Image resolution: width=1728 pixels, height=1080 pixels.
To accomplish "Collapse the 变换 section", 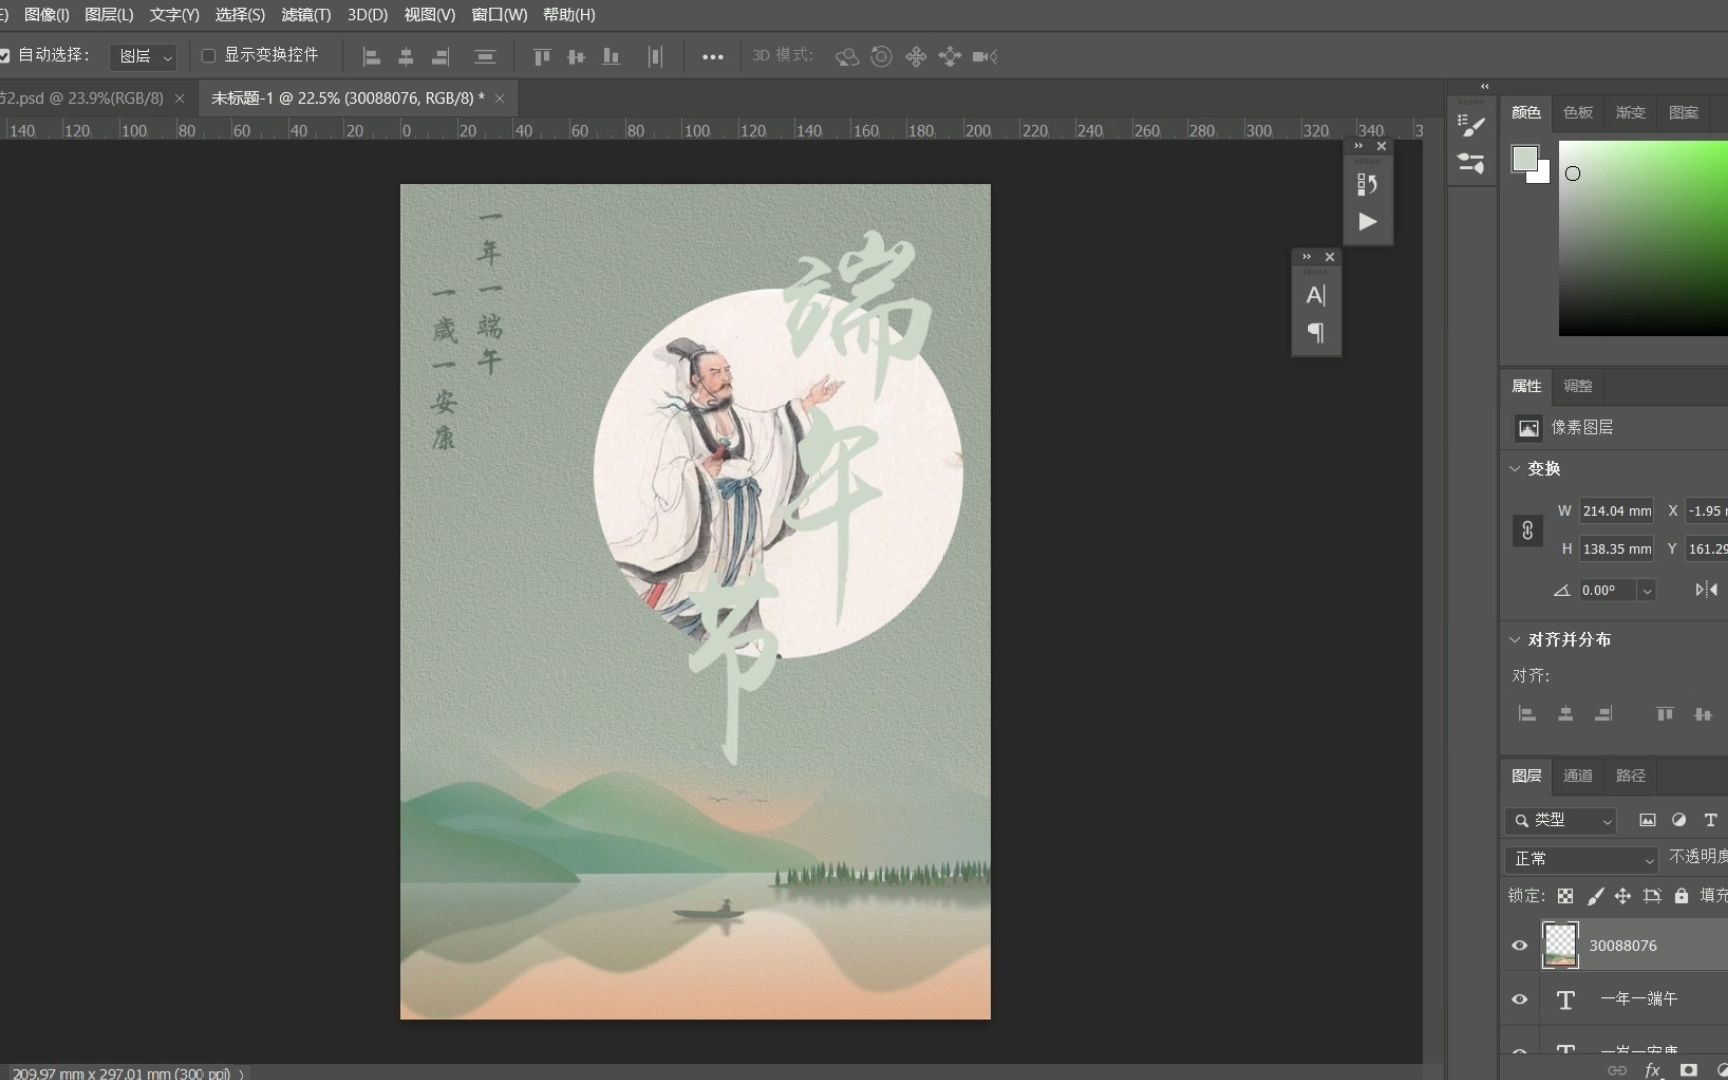I will [1515, 468].
